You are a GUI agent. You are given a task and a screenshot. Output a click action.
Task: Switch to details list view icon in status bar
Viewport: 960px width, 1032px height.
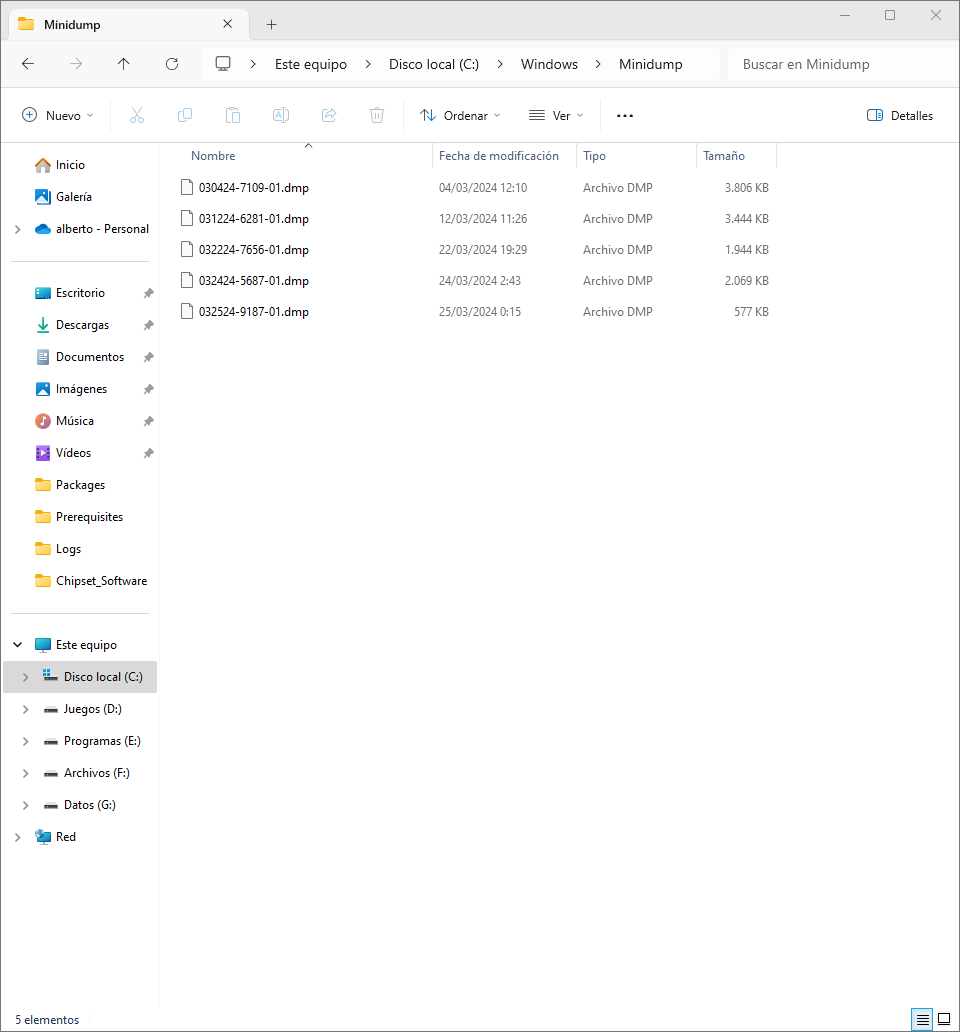coord(922,1019)
